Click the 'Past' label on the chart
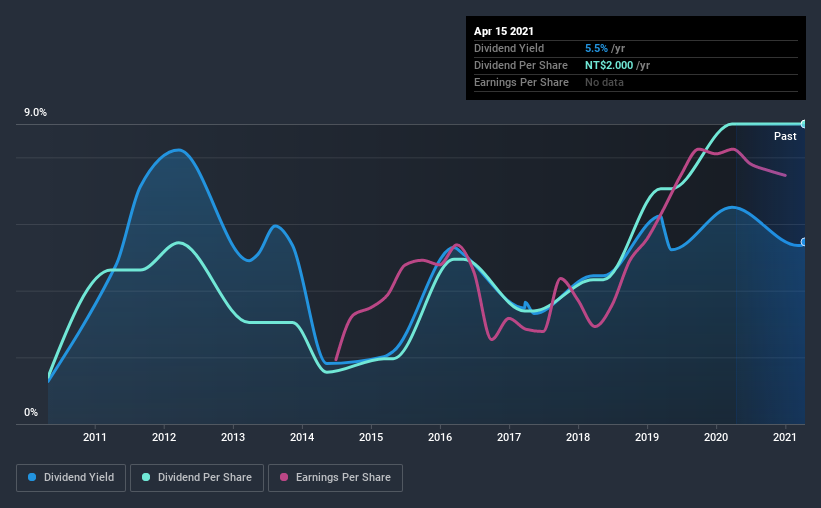821x508 pixels. (x=785, y=136)
